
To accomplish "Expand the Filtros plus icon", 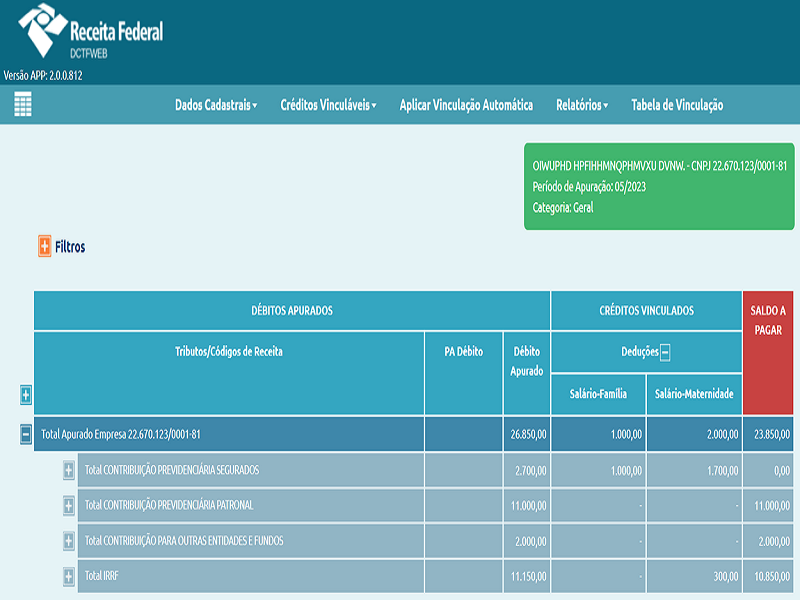I will click(x=45, y=246).
